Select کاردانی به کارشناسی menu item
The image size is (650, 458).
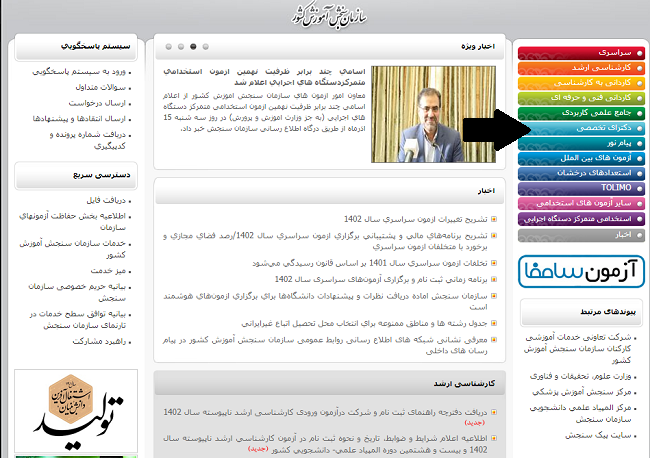click(581, 83)
